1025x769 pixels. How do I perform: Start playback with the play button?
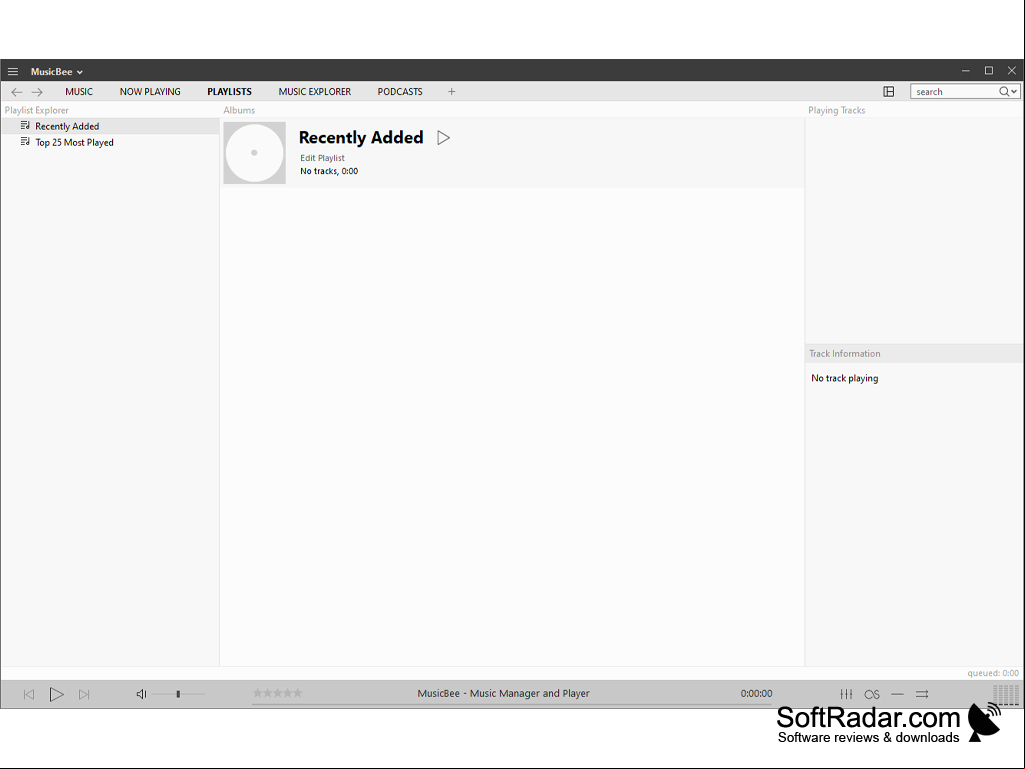point(56,694)
